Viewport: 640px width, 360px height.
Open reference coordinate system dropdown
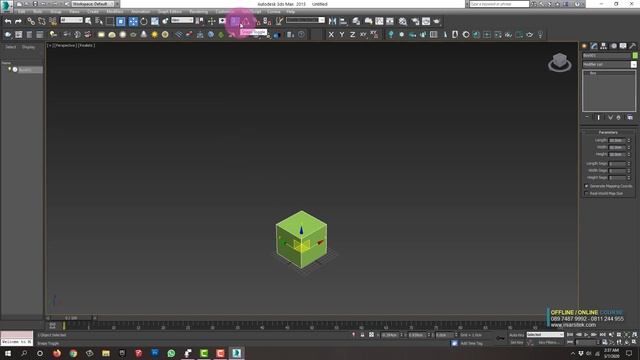(182, 20)
